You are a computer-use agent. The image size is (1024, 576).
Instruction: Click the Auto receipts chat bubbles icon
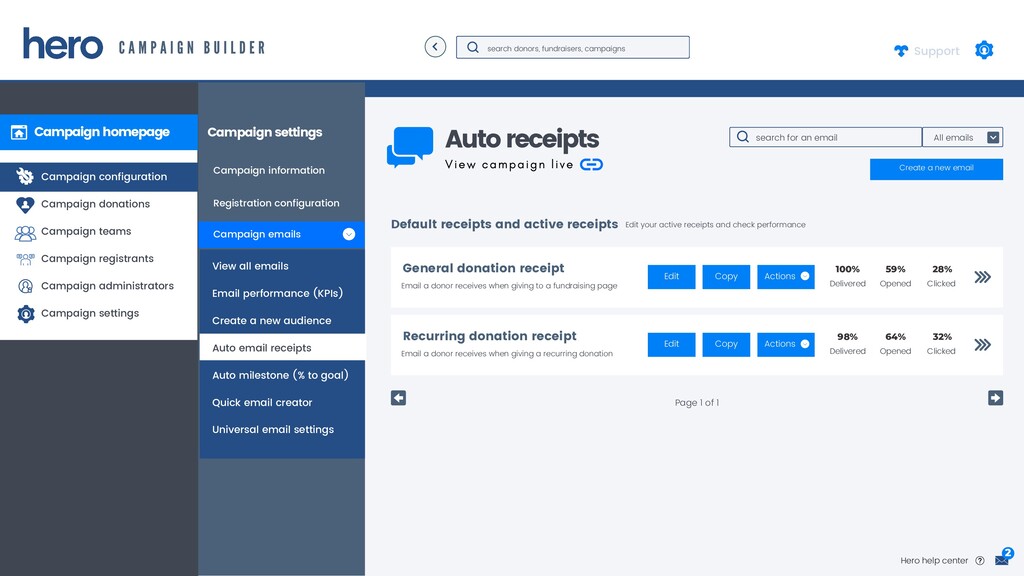pos(409,147)
